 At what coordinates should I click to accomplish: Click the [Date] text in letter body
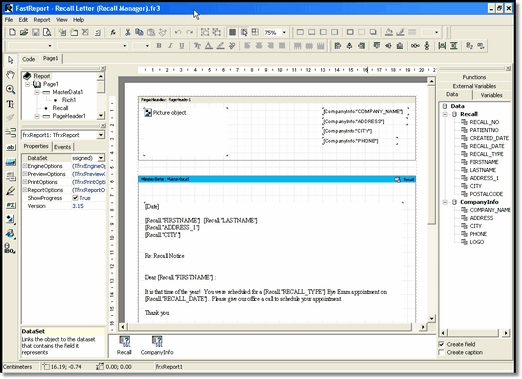click(152, 207)
